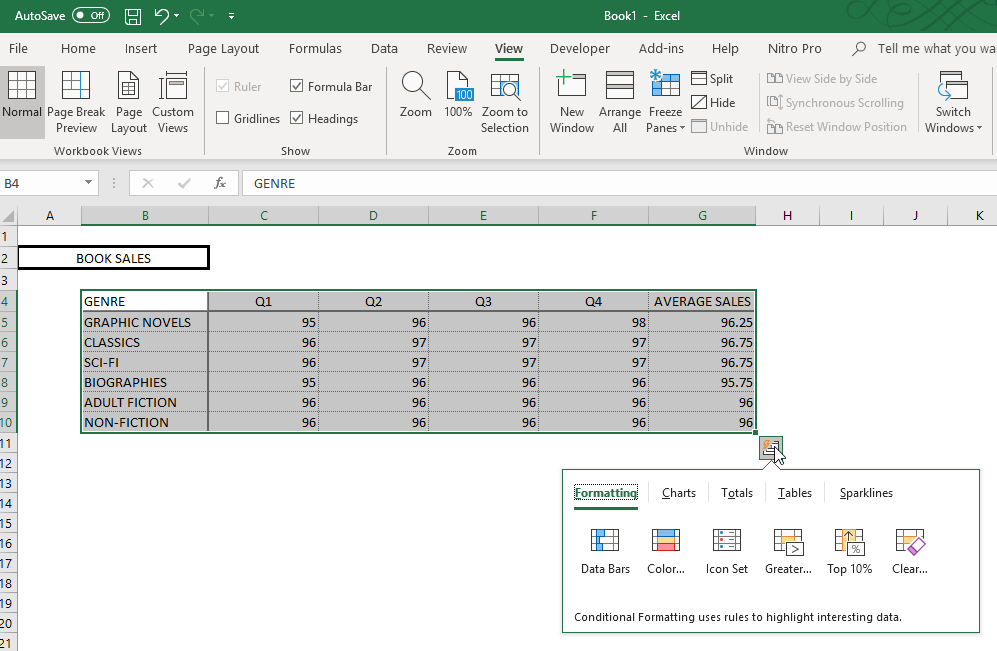Click inside the formula bar showing GENRE
The width and height of the screenshot is (997, 651).
[619, 183]
